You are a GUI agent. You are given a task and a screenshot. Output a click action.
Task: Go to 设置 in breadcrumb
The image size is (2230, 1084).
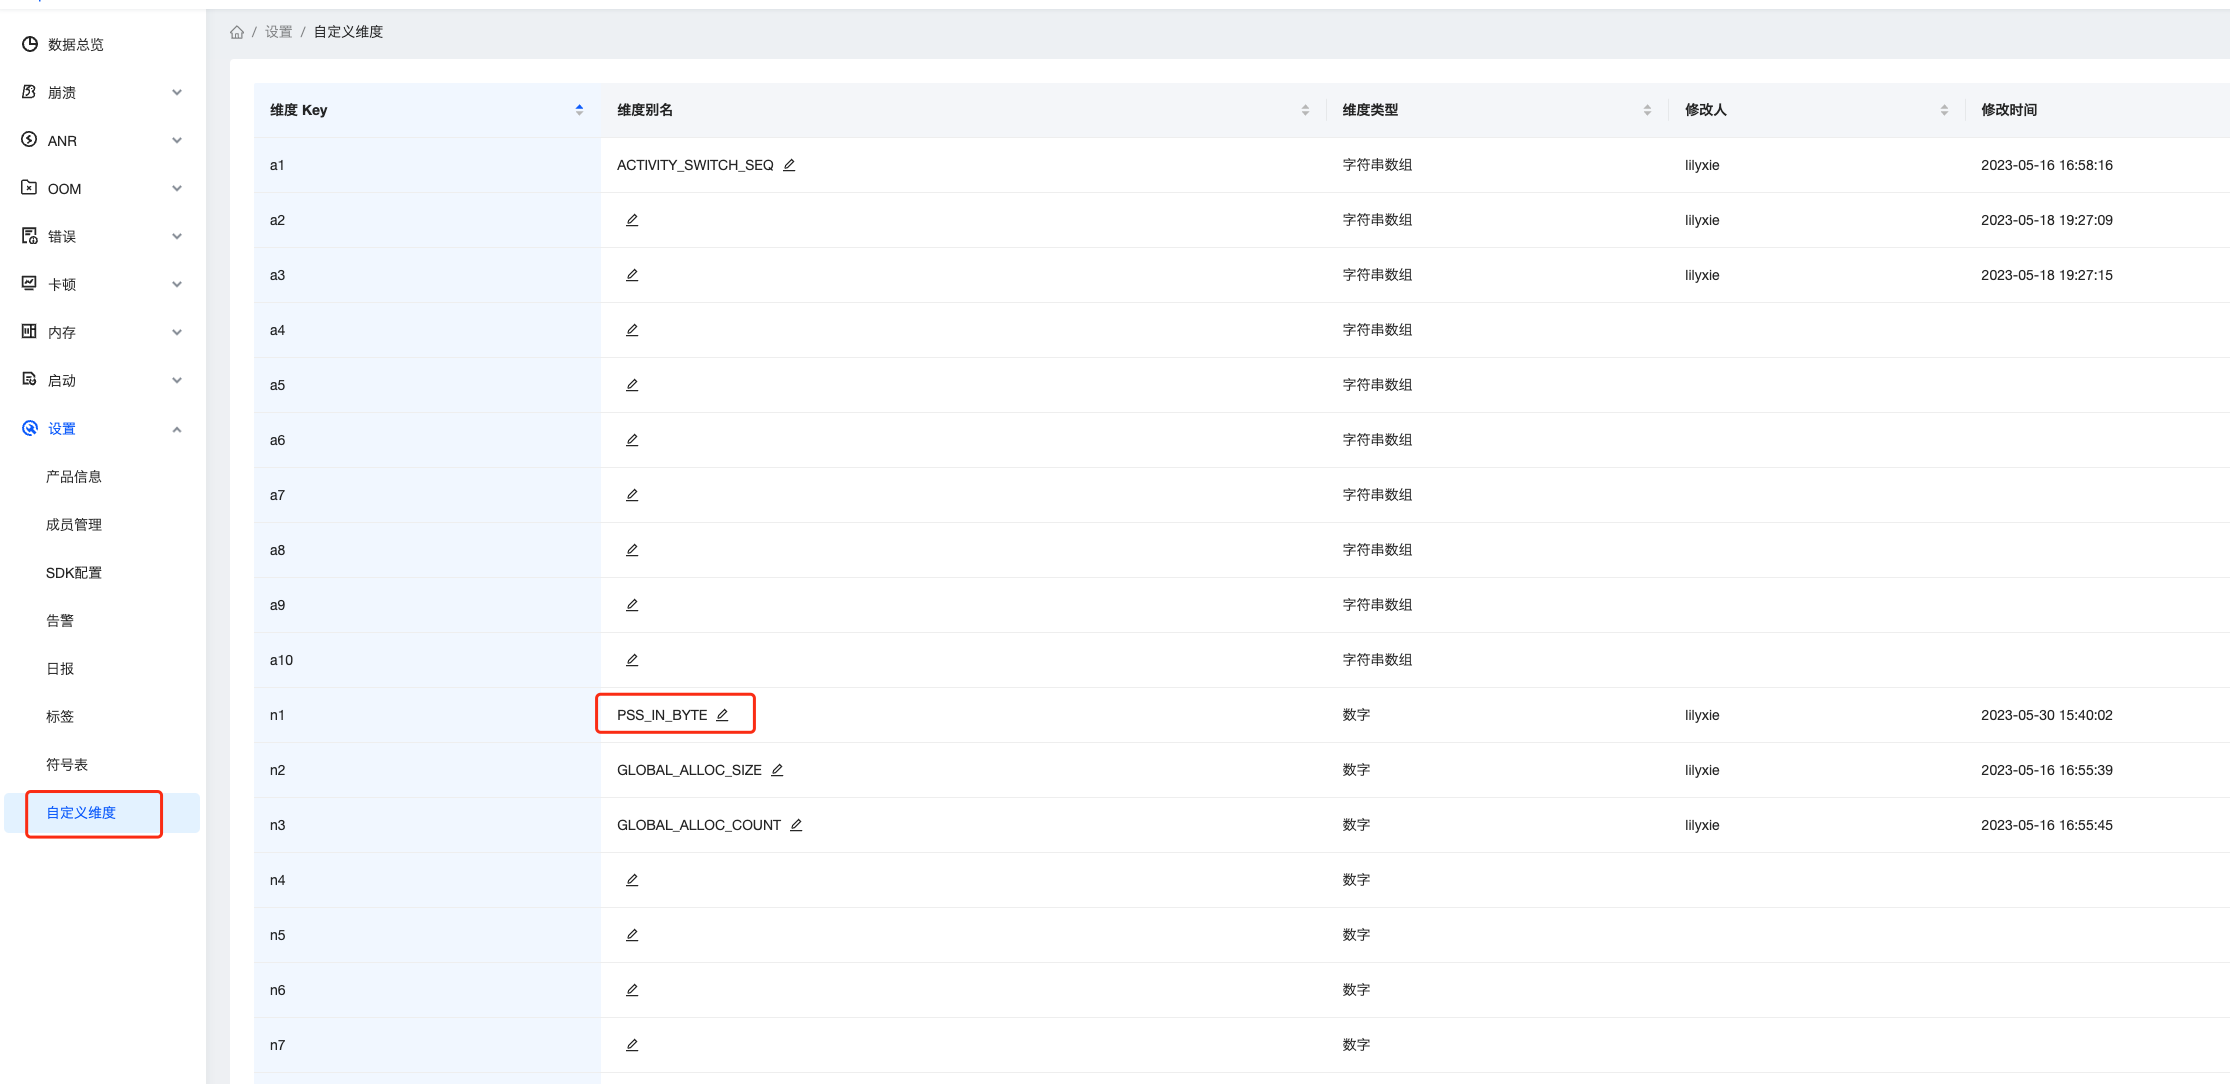[x=278, y=32]
